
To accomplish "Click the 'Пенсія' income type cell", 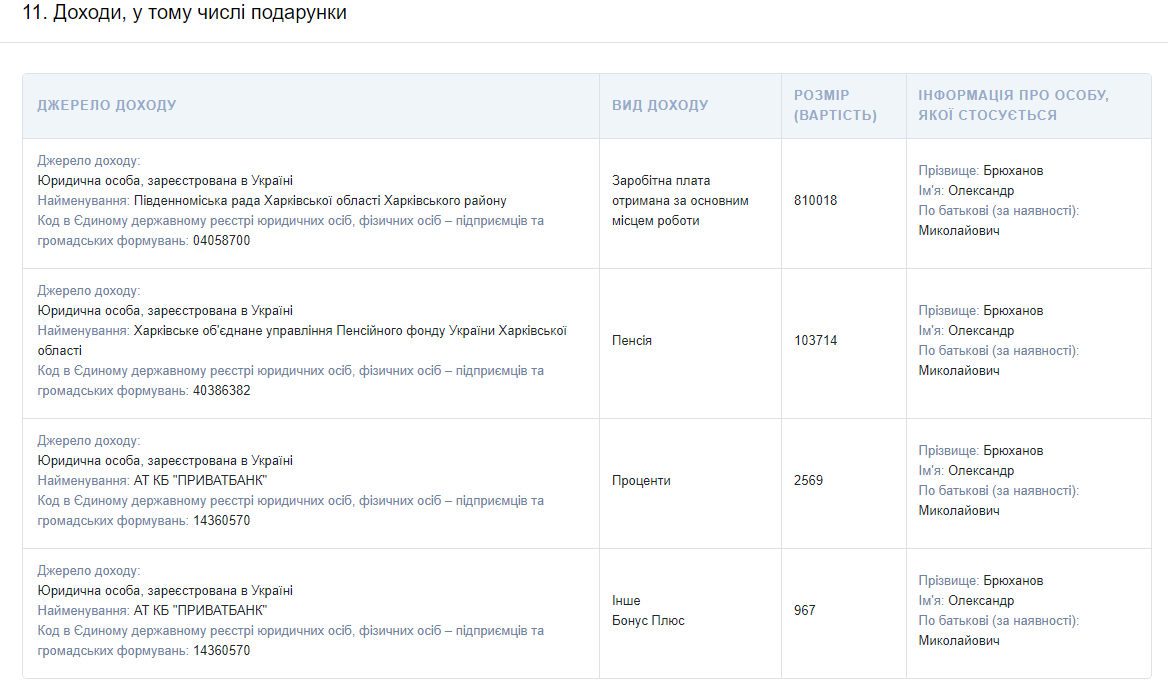I will click(631, 340).
